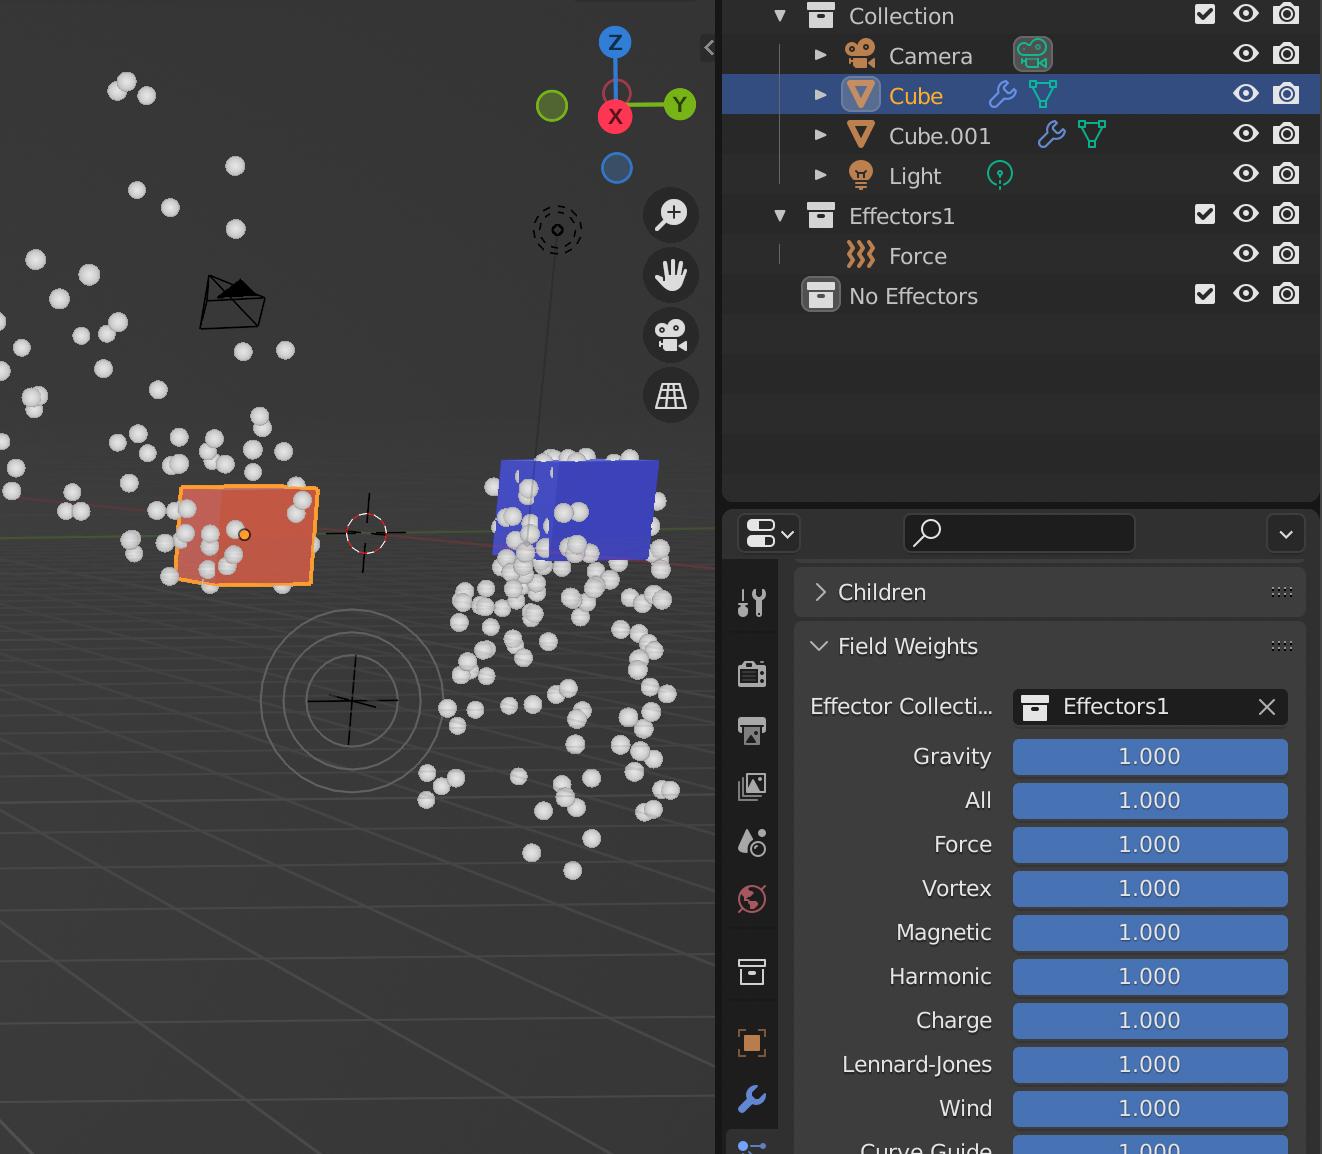Open the properties editor type dropdown

click(768, 533)
